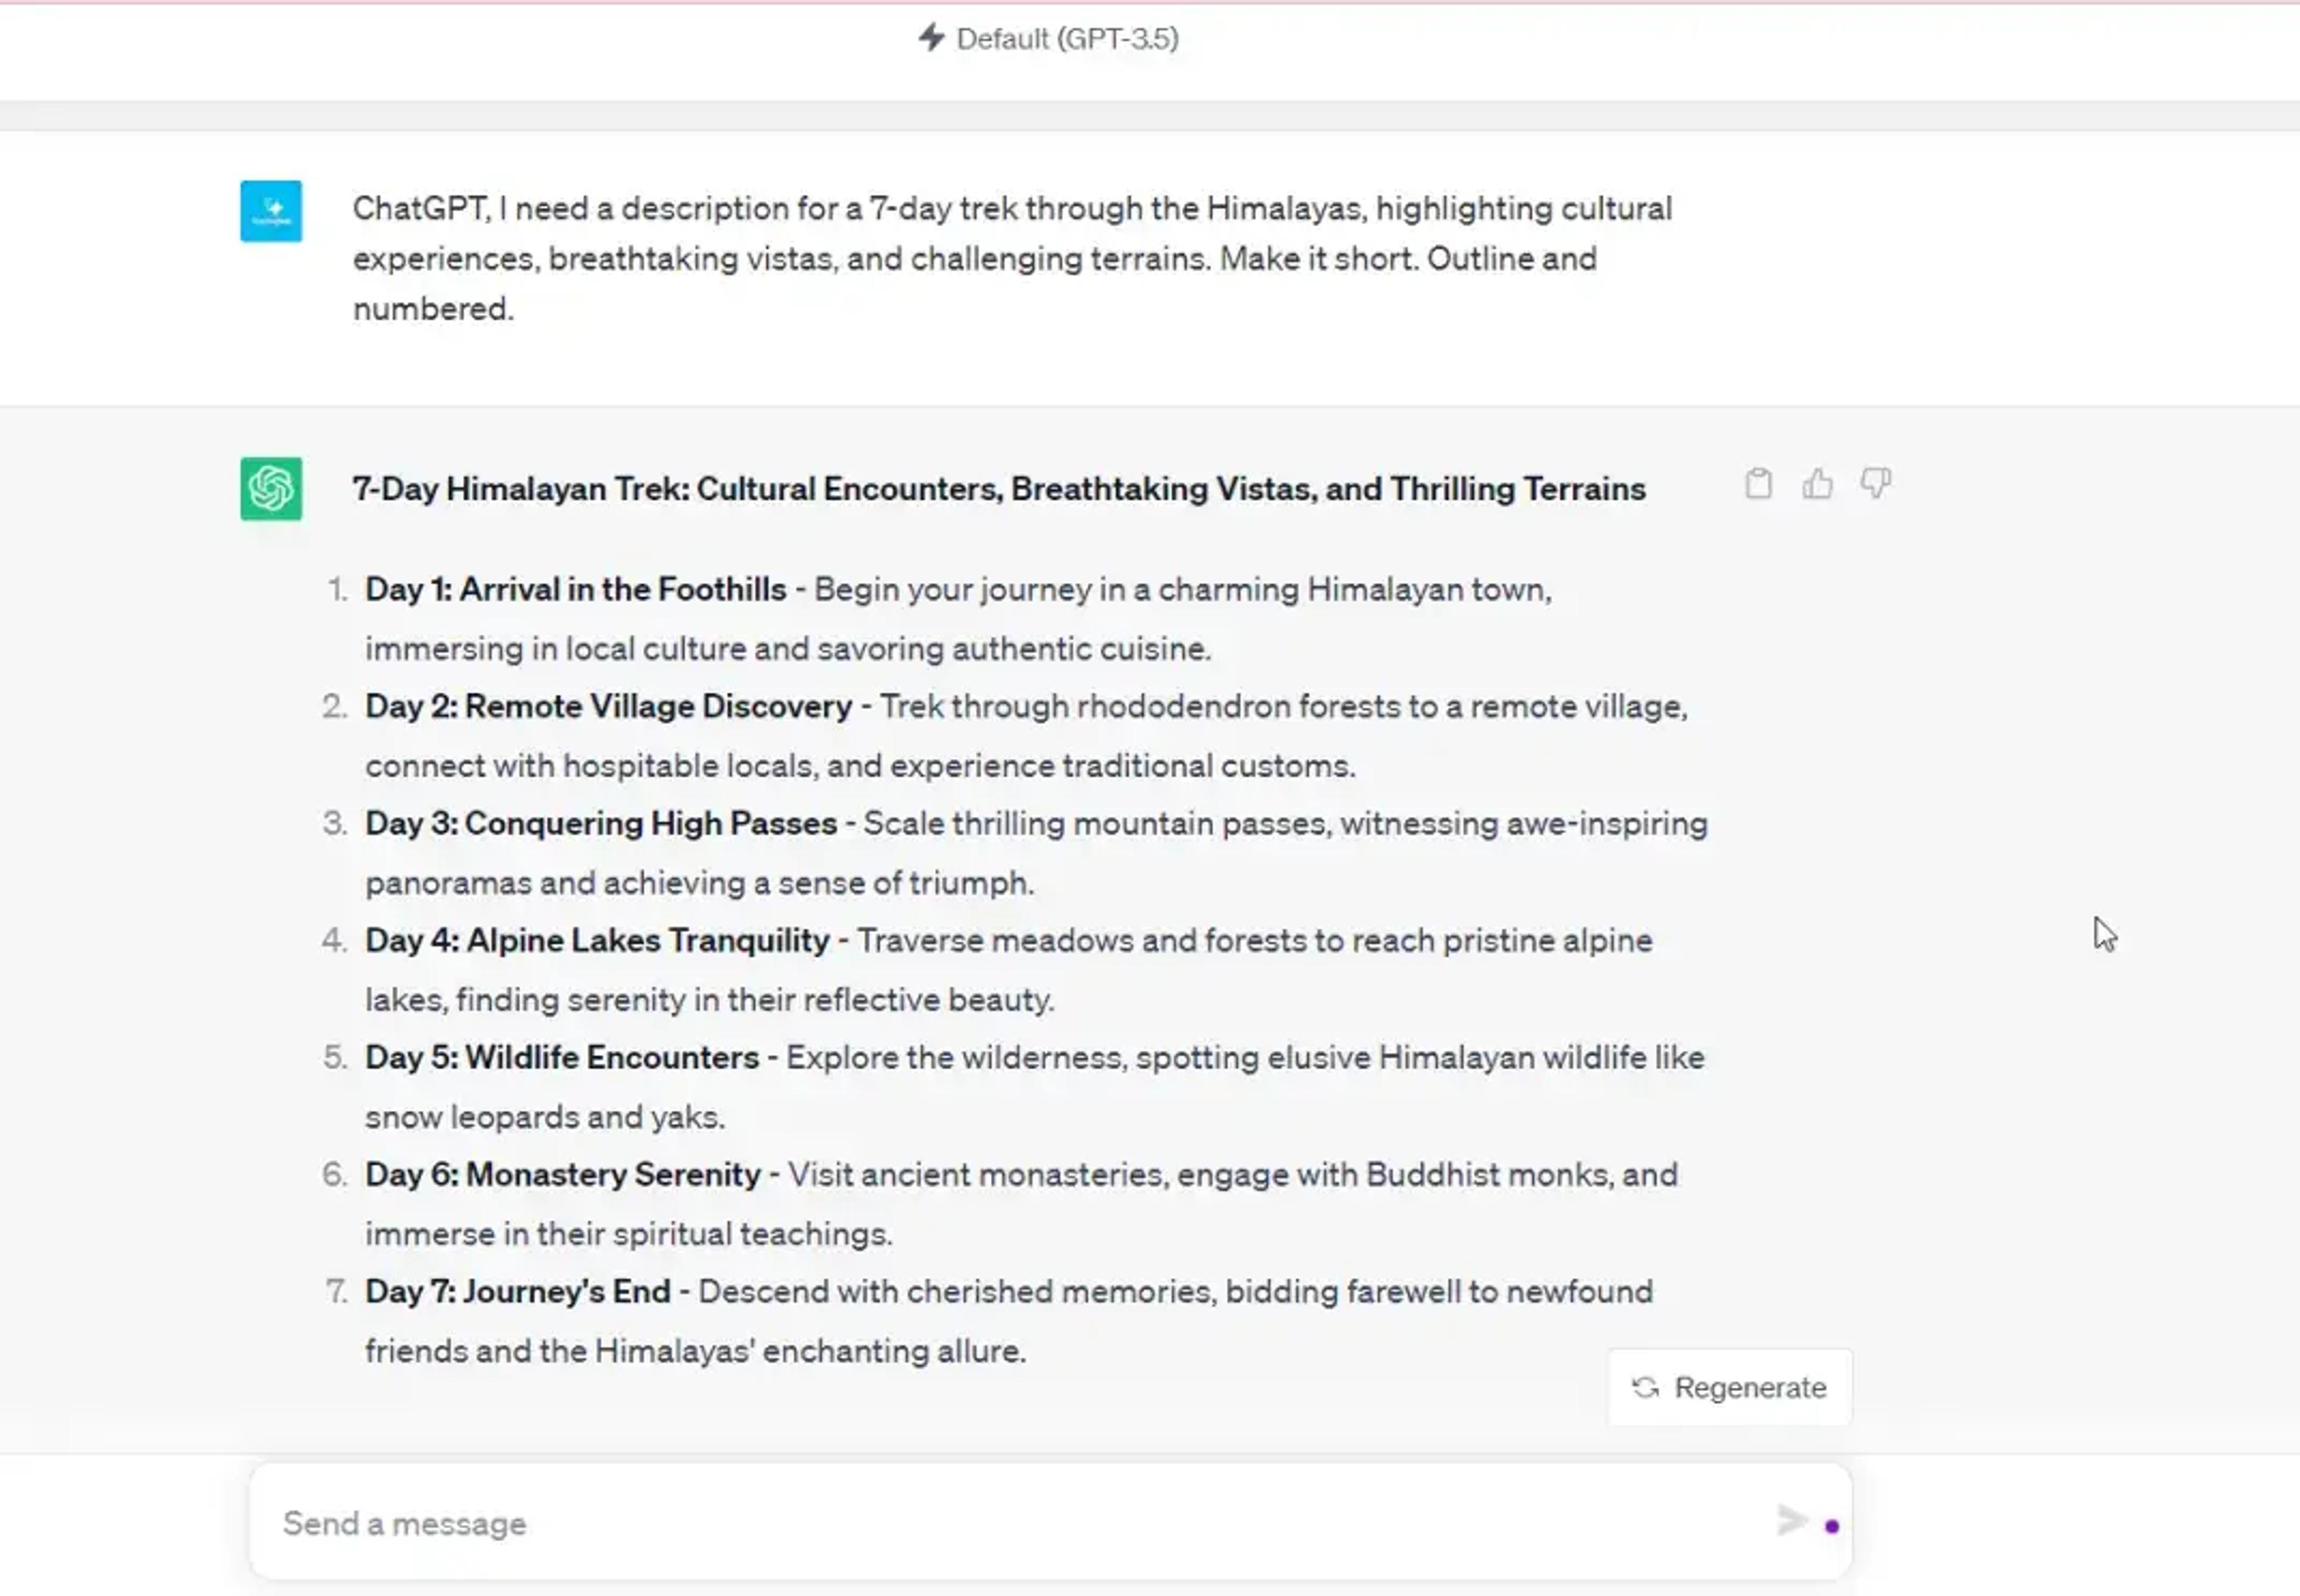Click Day 6: Monastery Serenity heading
Viewport: 2300px width, 1596px height.
point(563,1175)
